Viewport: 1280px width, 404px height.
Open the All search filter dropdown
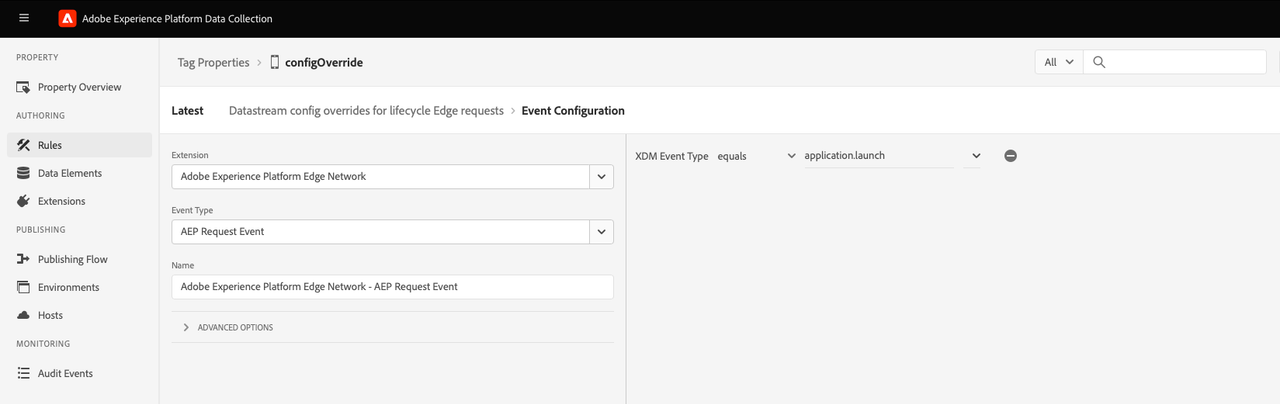point(1058,62)
